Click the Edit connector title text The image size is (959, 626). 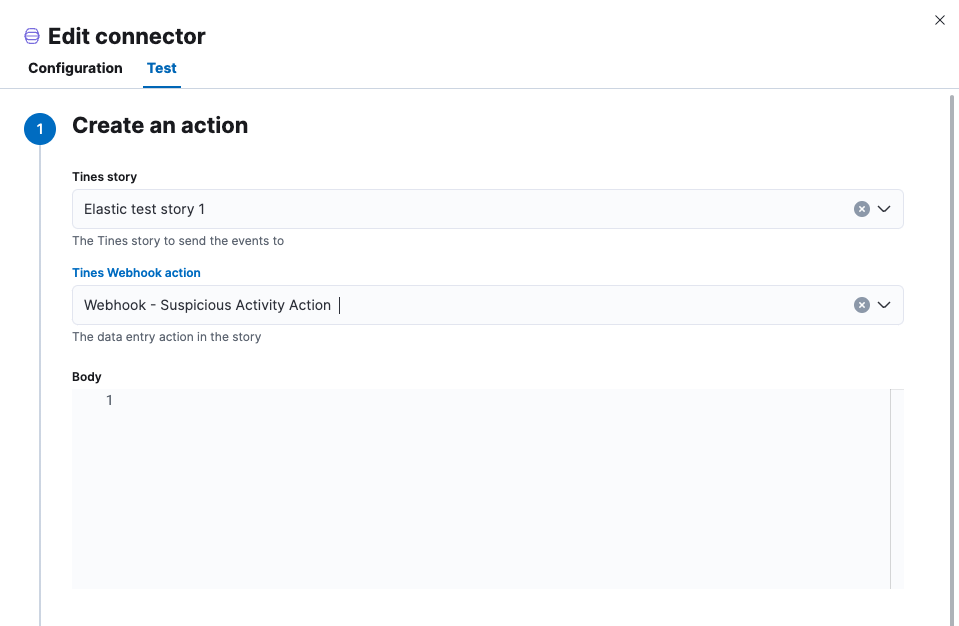click(x=126, y=37)
